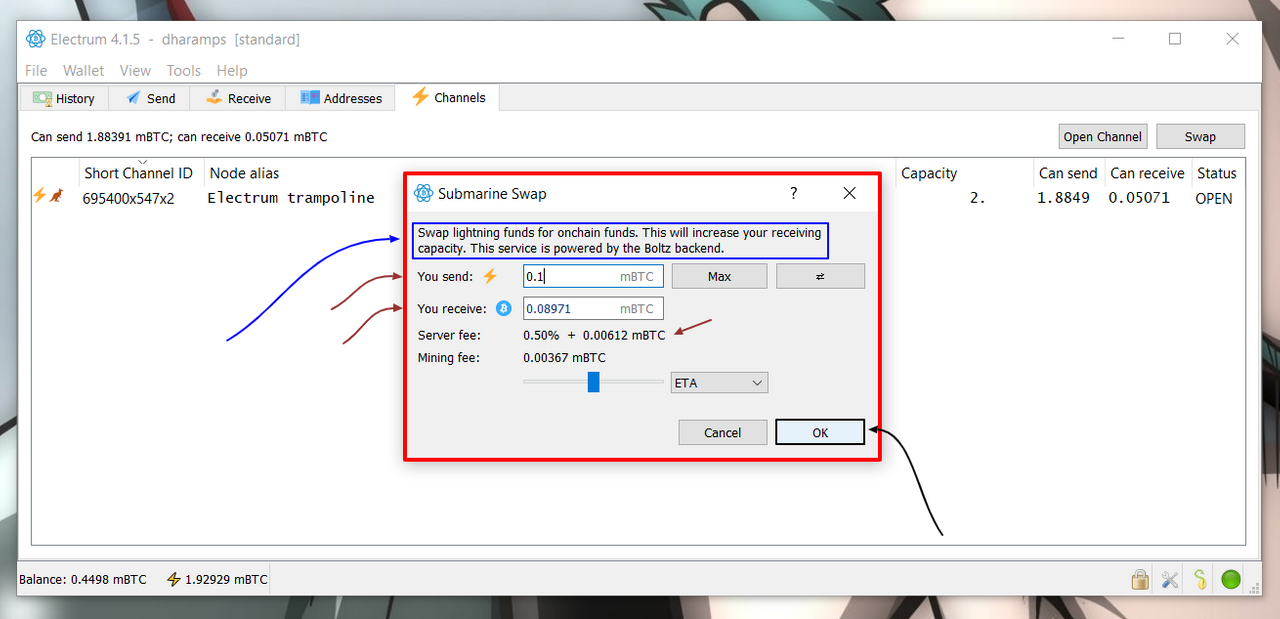1280x619 pixels.
Task: Confirm swap with the OK button
Action: coord(820,432)
